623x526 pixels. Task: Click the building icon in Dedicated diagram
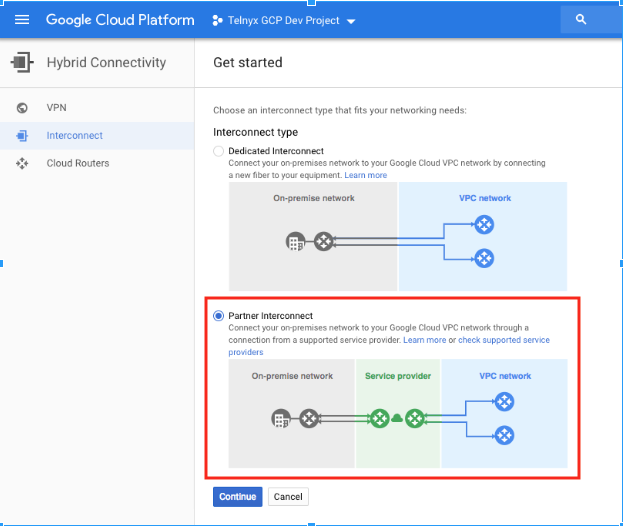tap(296, 242)
